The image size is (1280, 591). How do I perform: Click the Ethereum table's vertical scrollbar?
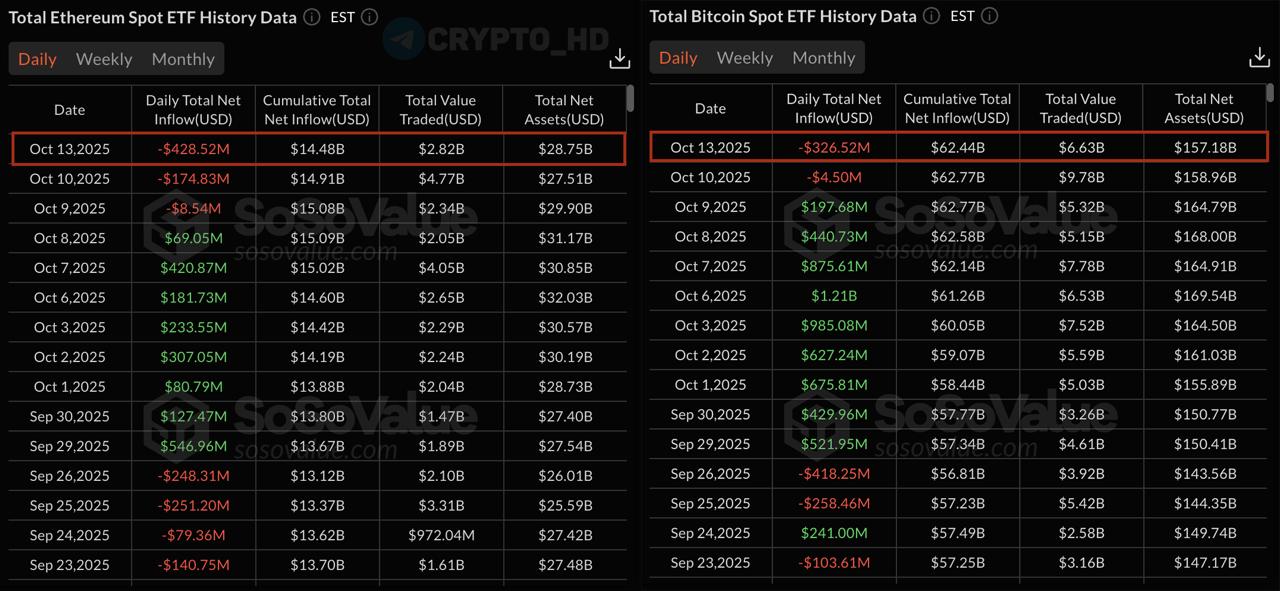coord(630,98)
